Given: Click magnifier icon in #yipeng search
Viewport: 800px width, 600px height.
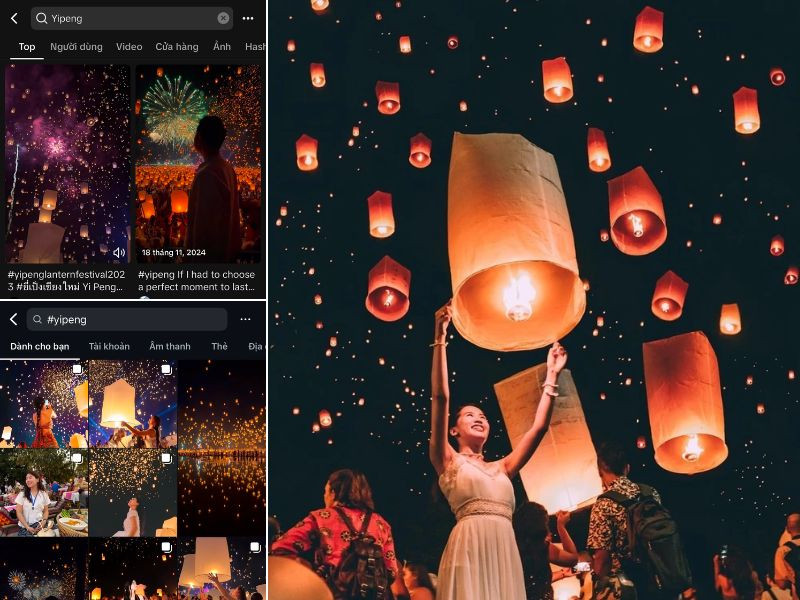Looking at the screenshot, I should pos(37,319).
